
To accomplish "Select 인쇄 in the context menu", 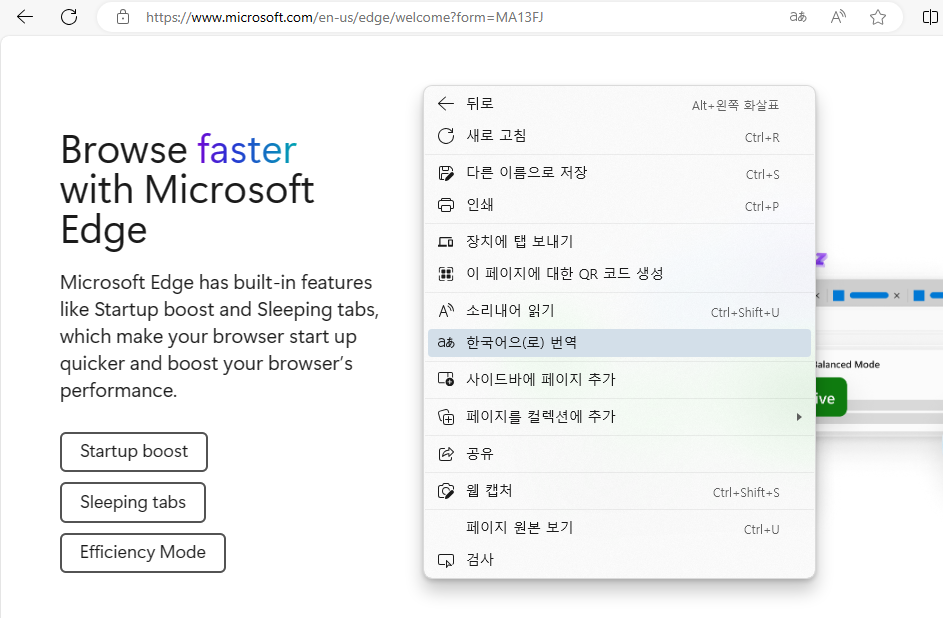I will pyautogui.click(x=619, y=205).
